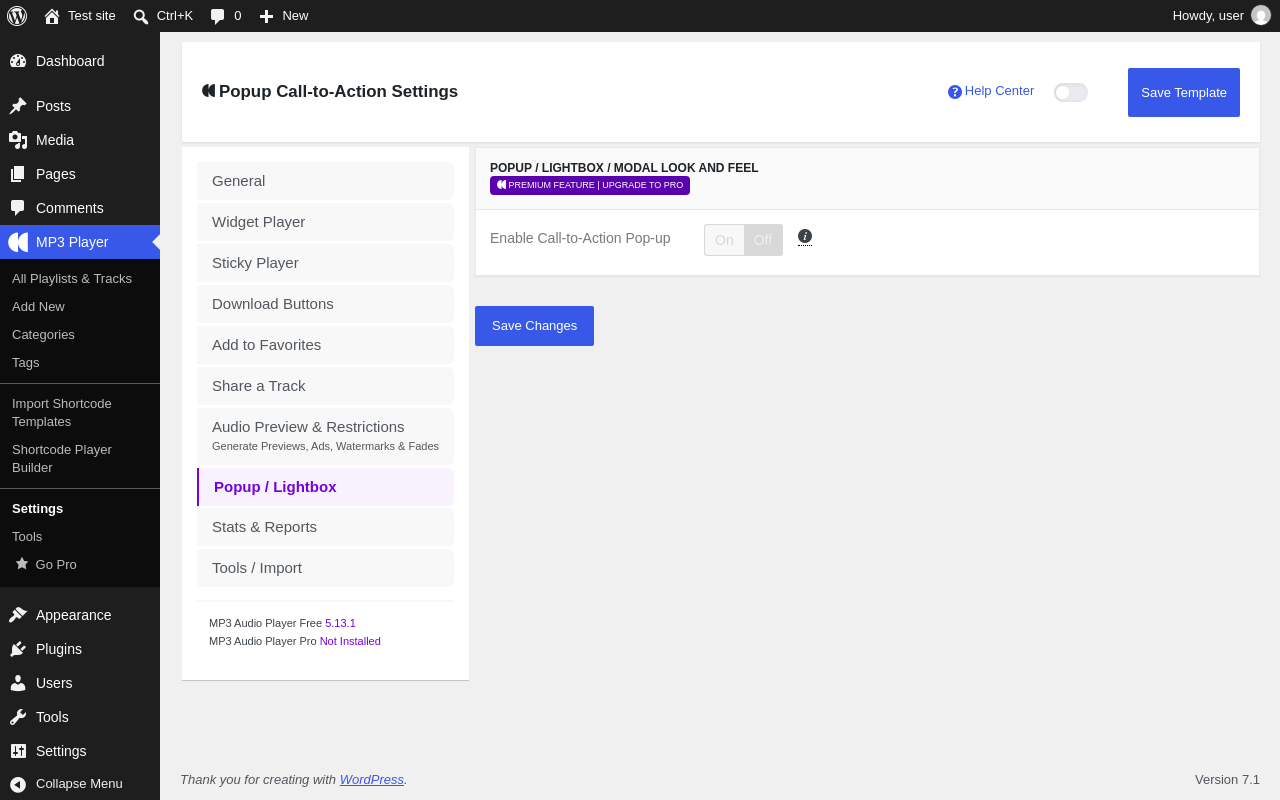Click the Save Template button
Screen dimensions: 1280x800
[x=1184, y=92]
